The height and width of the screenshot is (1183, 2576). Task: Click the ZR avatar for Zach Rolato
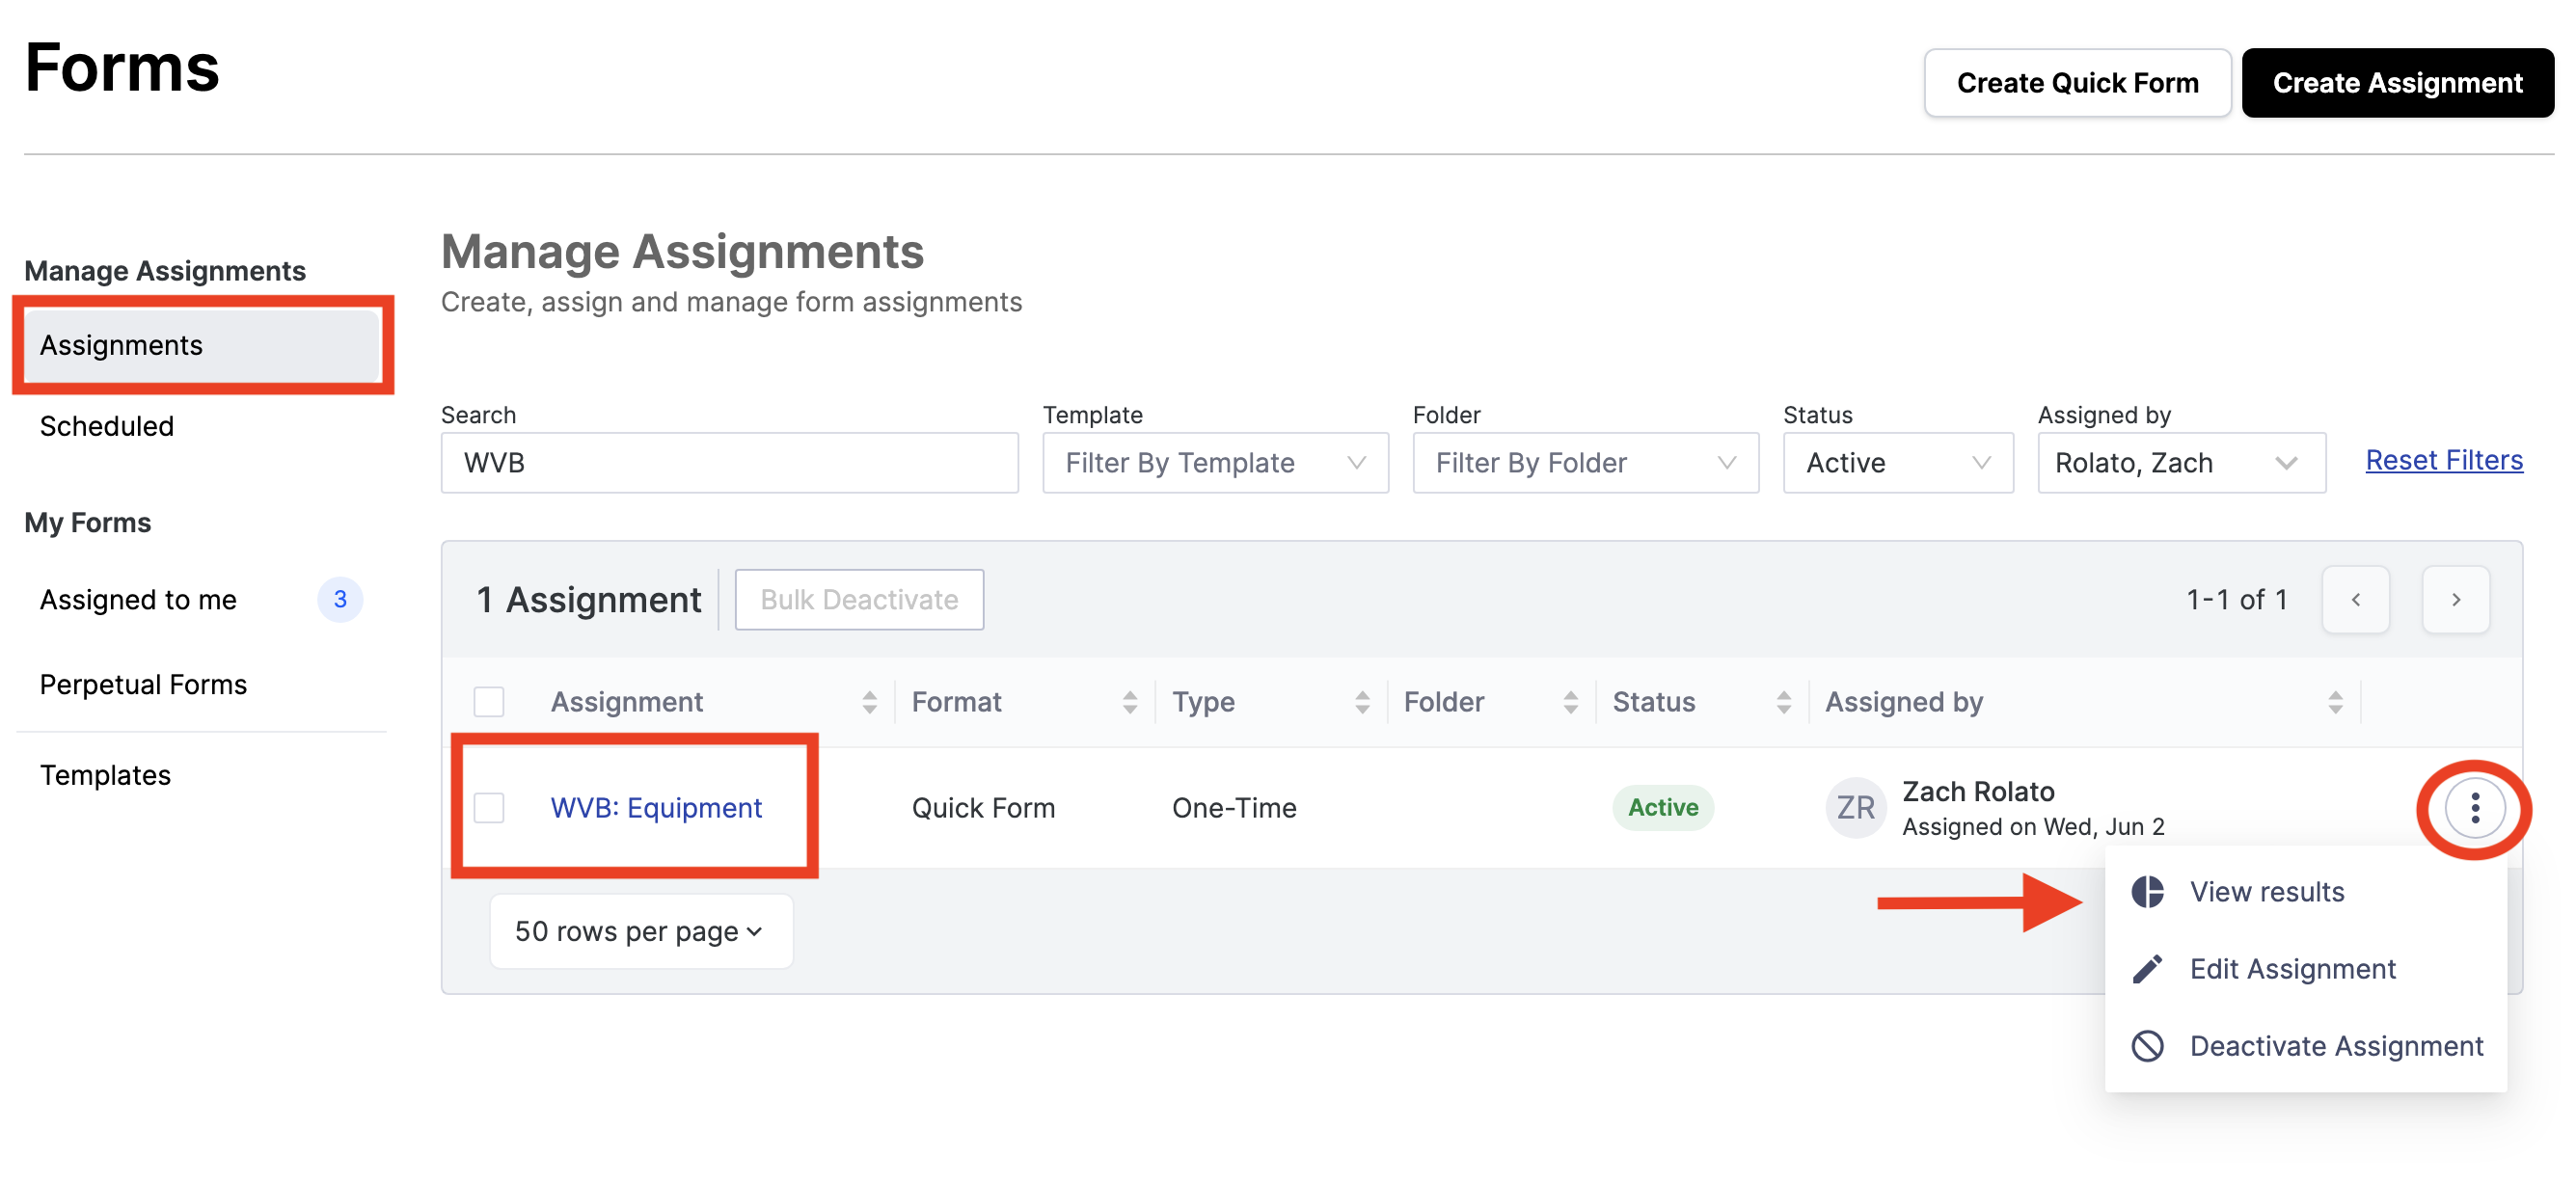pyautogui.click(x=1855, y=807)
